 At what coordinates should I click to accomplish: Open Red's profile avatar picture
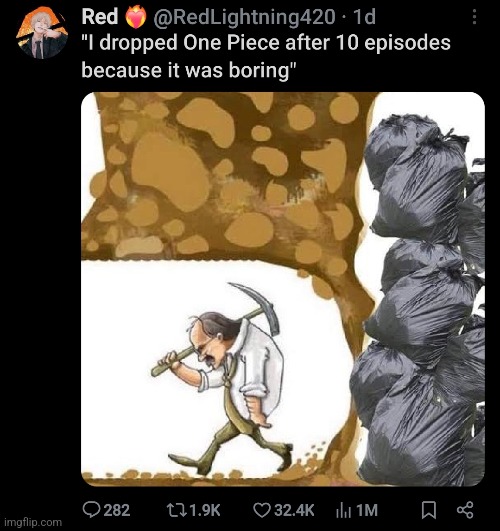pyautogui.click(x=42, y=33)
